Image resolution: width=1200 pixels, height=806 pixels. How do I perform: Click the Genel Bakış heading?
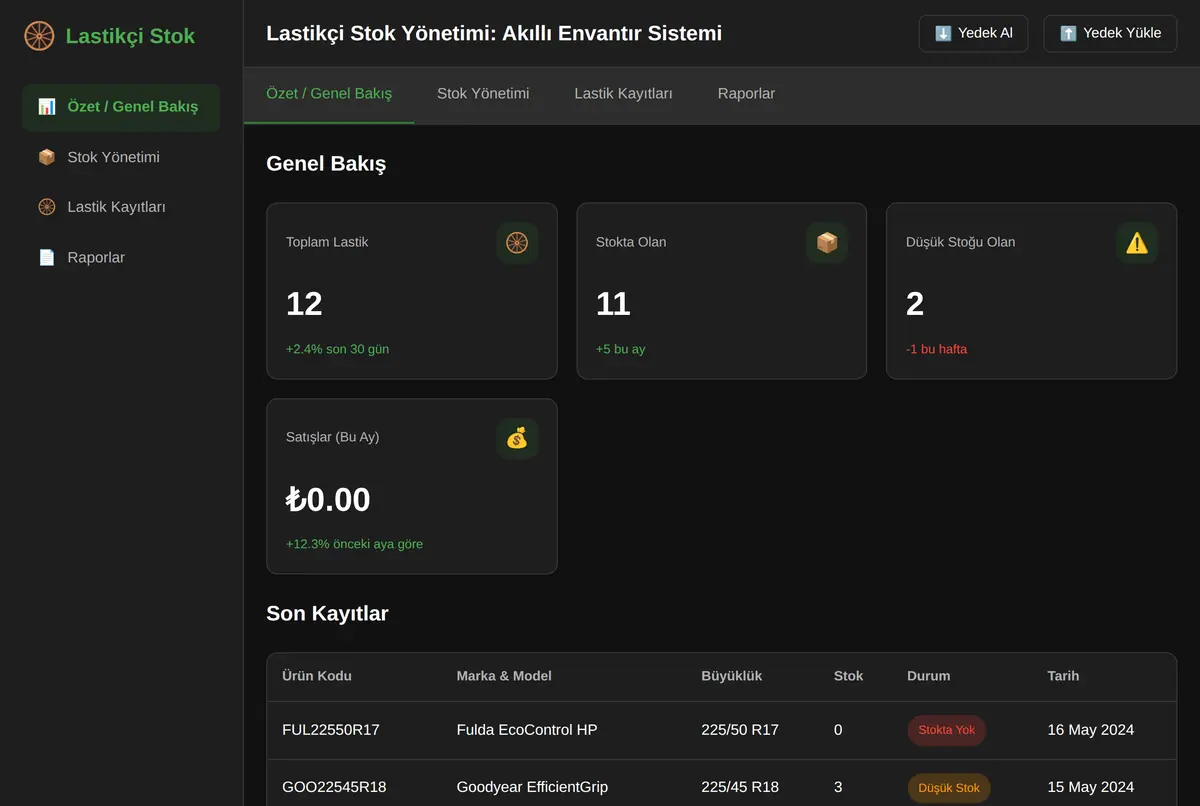point(326,164)
